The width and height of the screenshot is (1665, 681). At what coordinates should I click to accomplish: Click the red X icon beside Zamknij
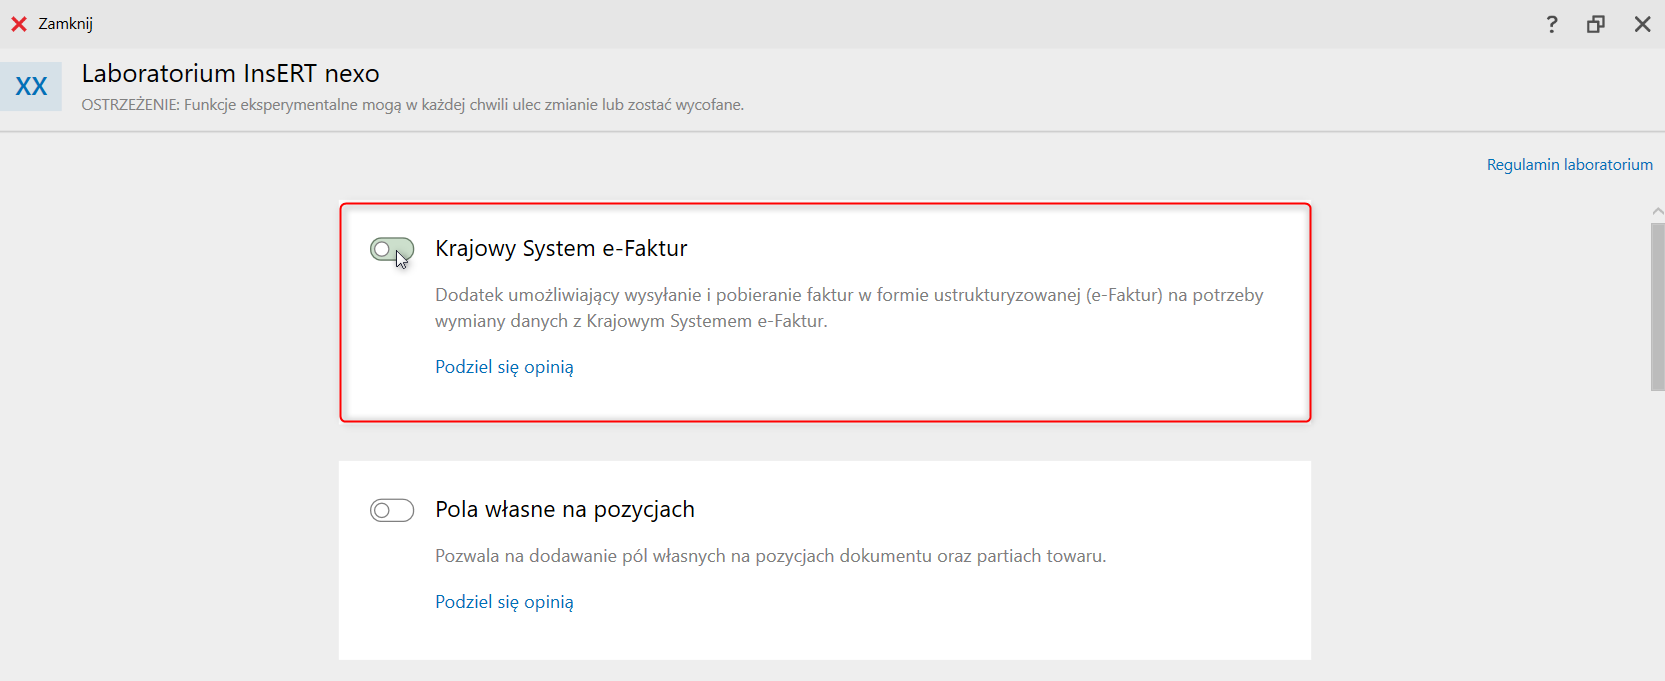(19, 24)
